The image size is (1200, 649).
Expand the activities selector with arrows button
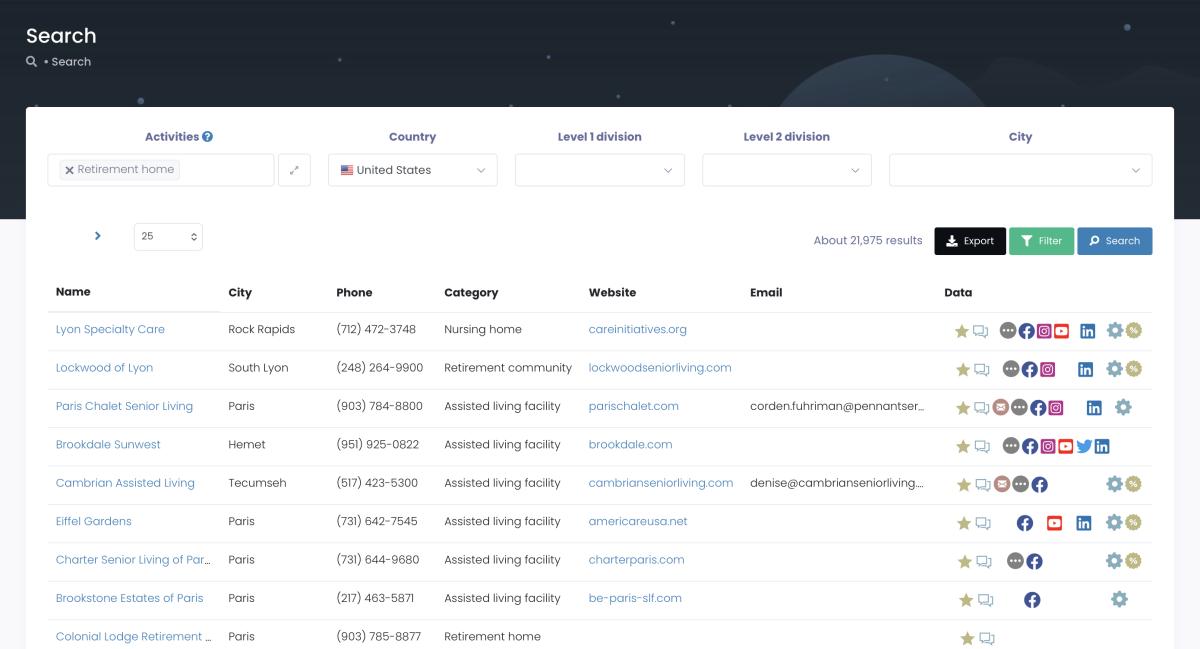point(294,170)
